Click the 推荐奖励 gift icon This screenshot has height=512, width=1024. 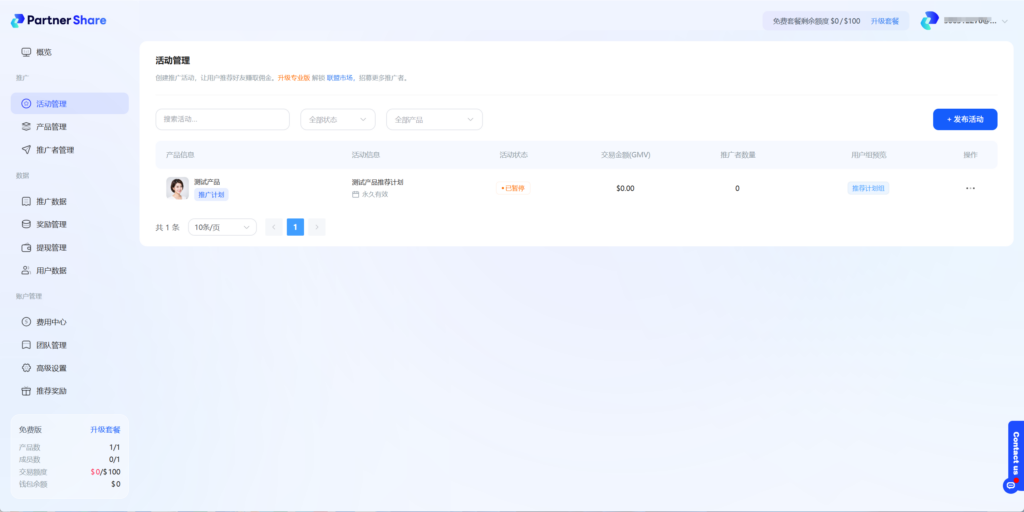pyautogui.click(x=26, y=391)
